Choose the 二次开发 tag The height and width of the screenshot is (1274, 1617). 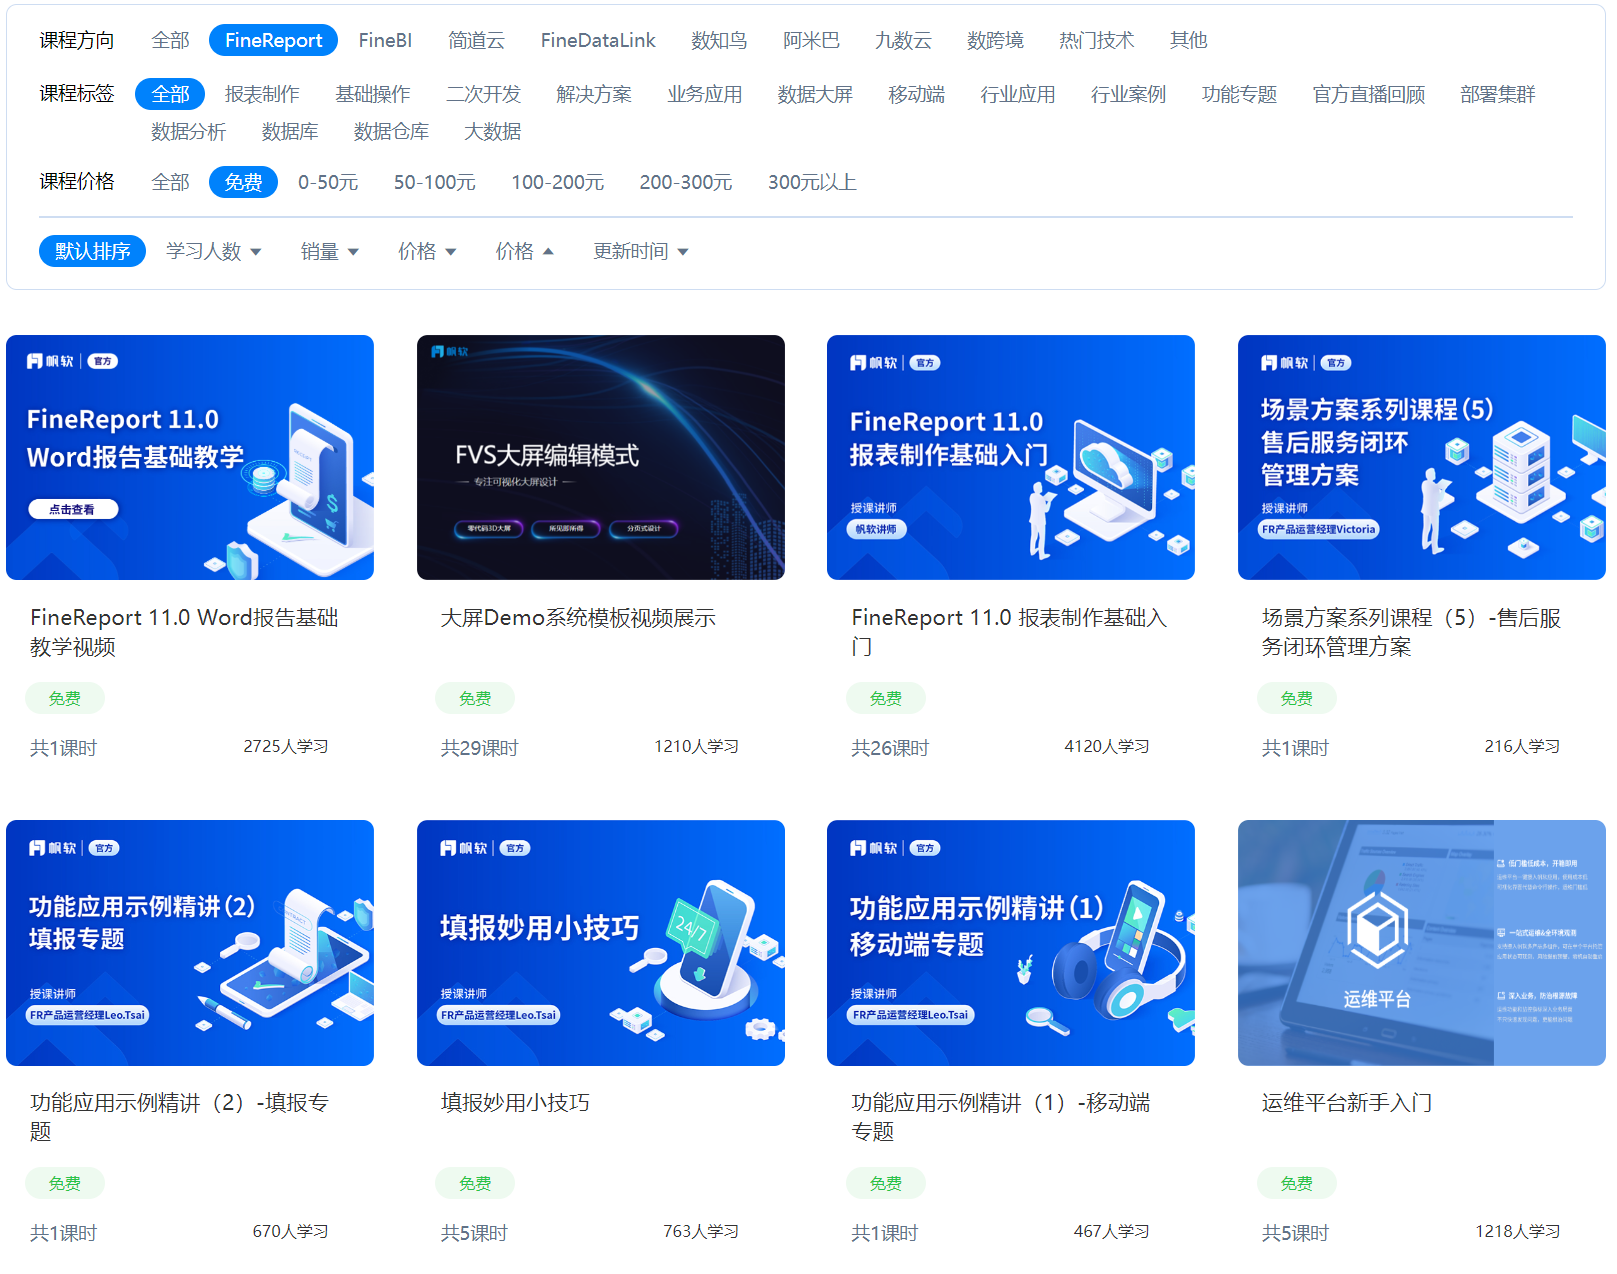tap(483, 94)
